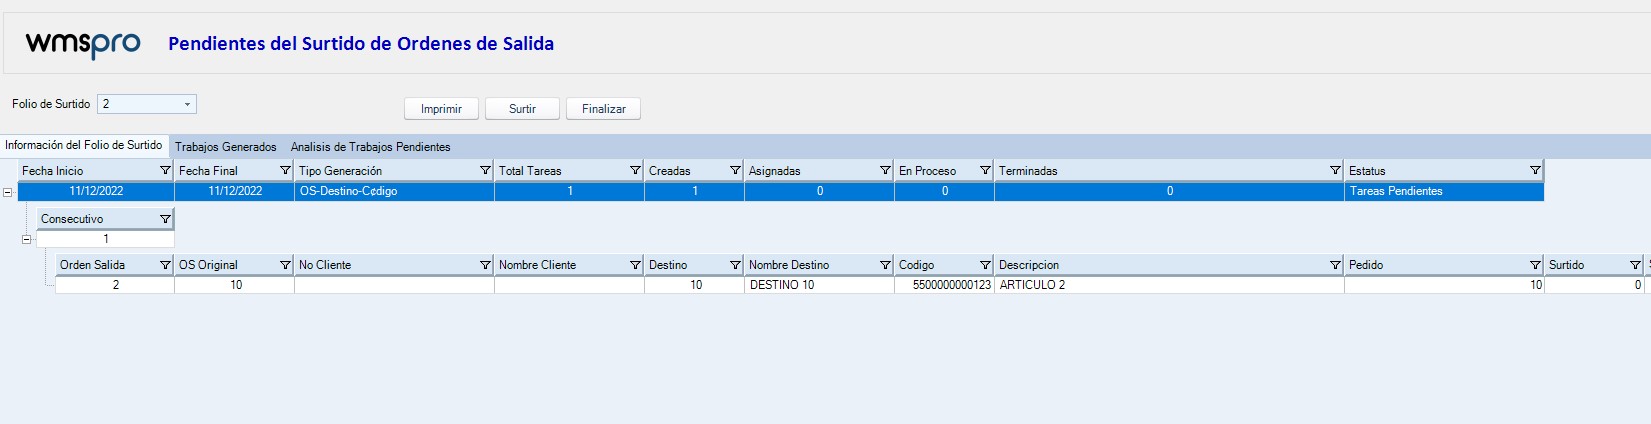The height and width of the screenshot is (424, 1651).
Task: Open filter for Pedido column
Action: pyautogui.click(x=1535, y=265)
